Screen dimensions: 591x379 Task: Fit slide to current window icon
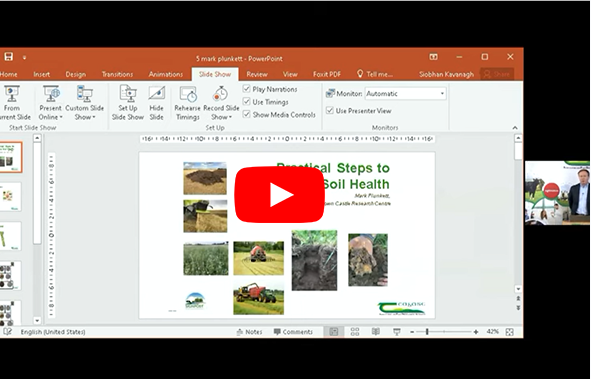(x=510, y=332)
